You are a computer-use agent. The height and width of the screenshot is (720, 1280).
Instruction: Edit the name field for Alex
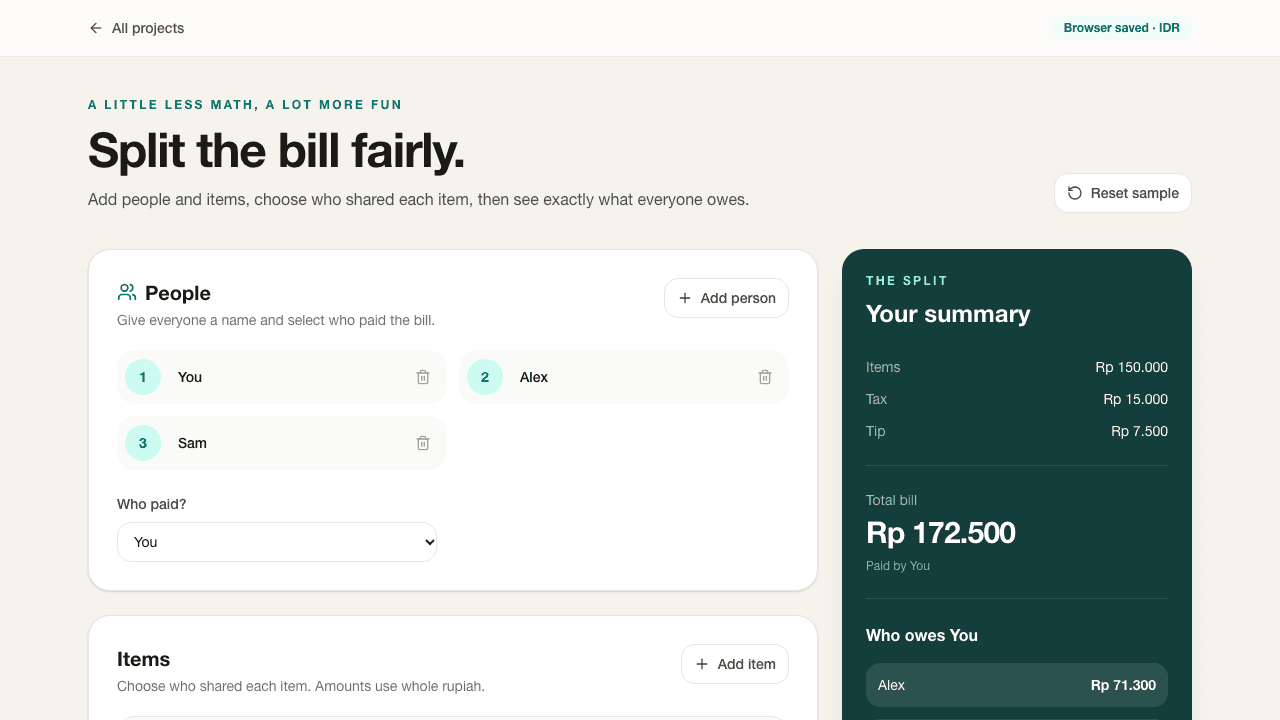(x=629, y=377)
